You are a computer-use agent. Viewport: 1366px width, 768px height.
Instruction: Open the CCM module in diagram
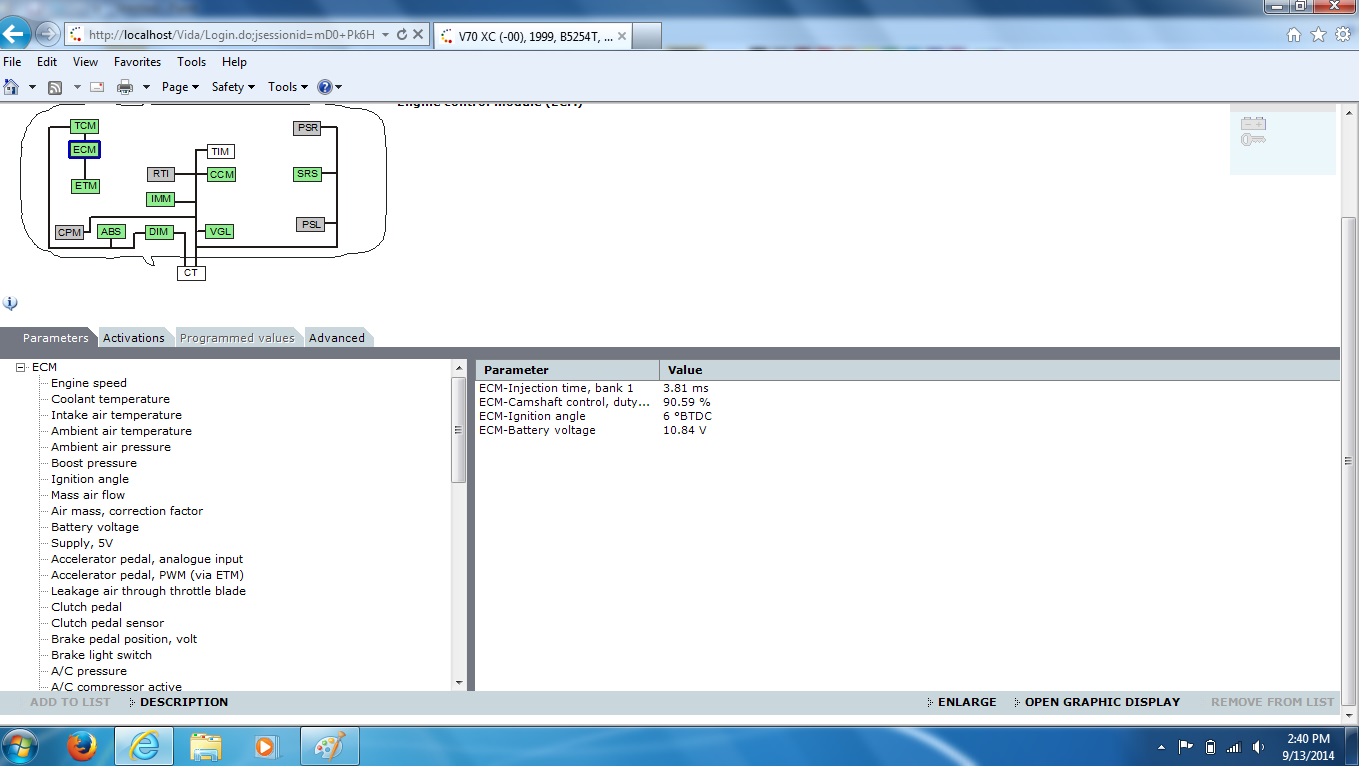[x=221, y=175]
